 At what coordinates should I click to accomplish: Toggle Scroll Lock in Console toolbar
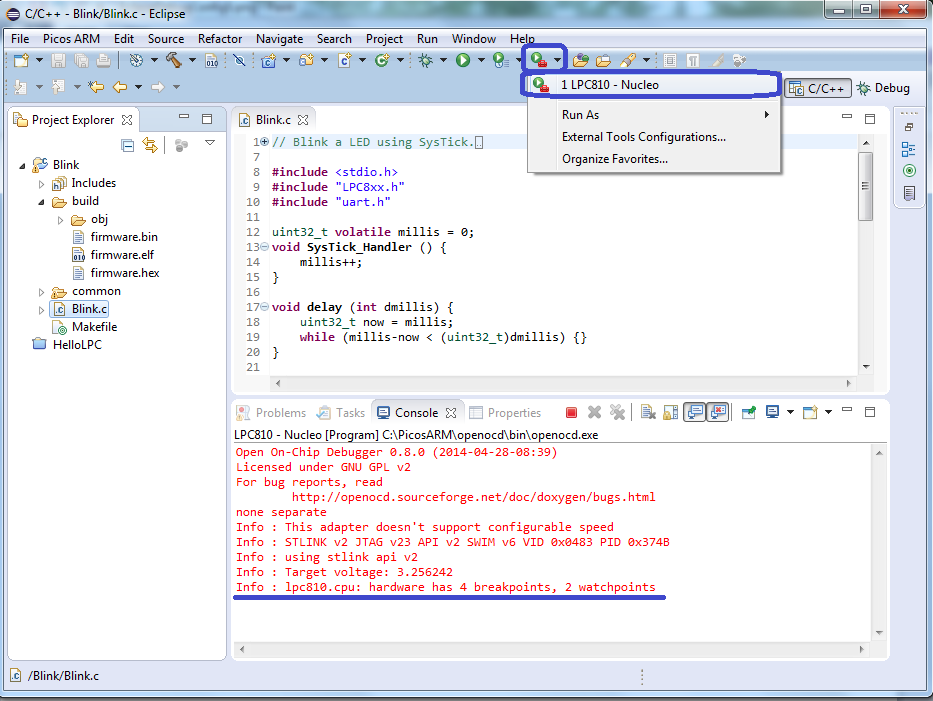671,412
